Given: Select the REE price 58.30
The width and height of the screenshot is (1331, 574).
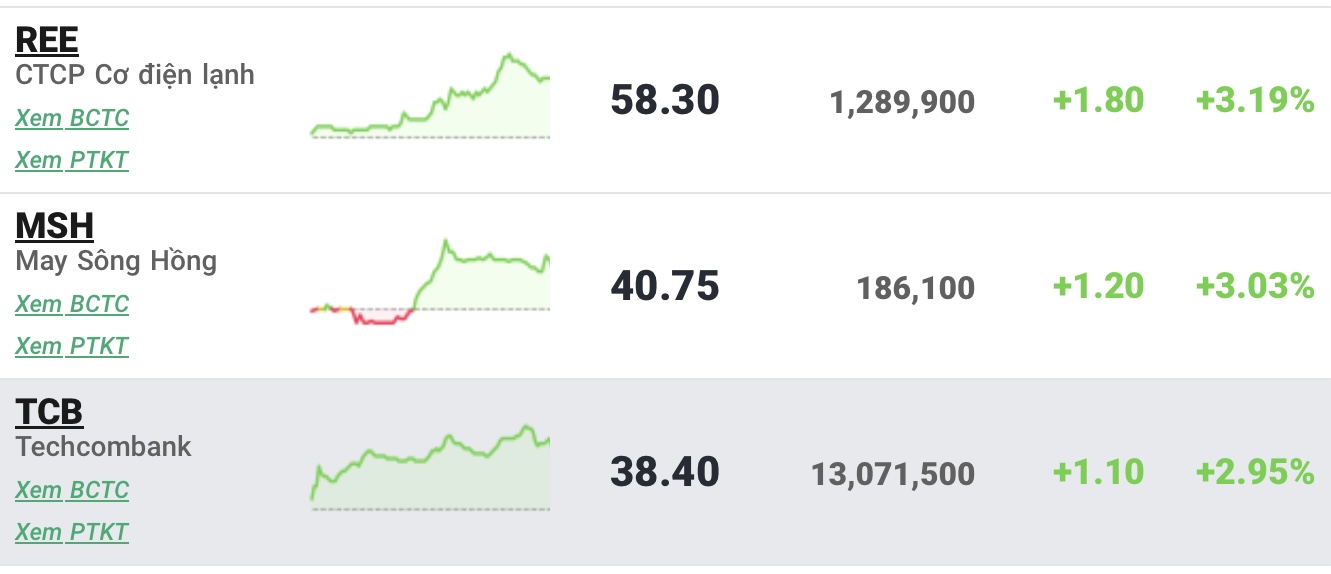Looking at the screenshot, I should coord(665,100).
